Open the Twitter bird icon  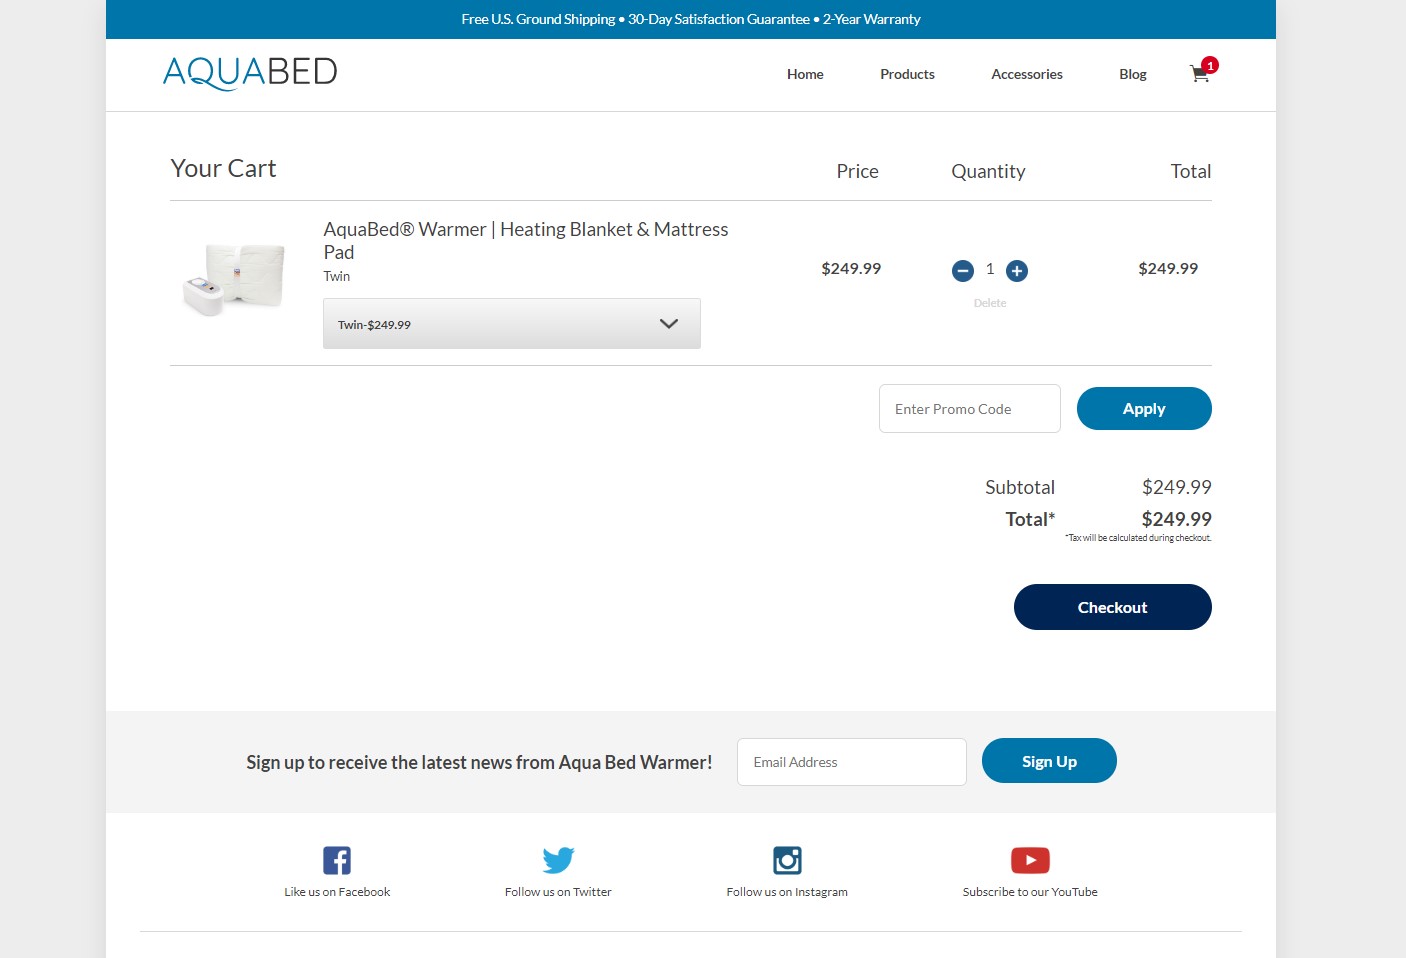558,860
